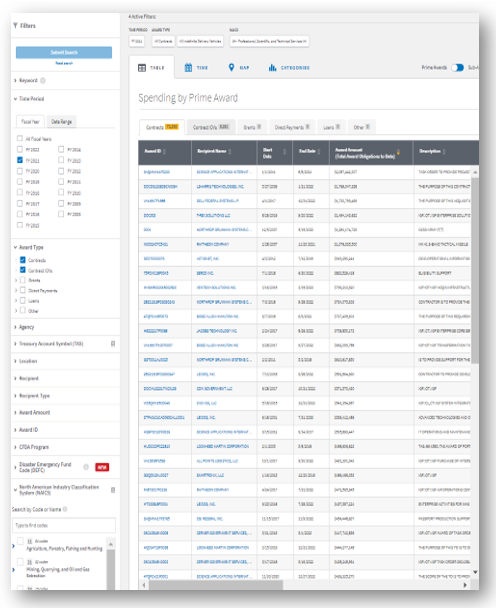496x608 pixels.
Task: Check the Loans award type checkbox
Action: click(23, 300)
